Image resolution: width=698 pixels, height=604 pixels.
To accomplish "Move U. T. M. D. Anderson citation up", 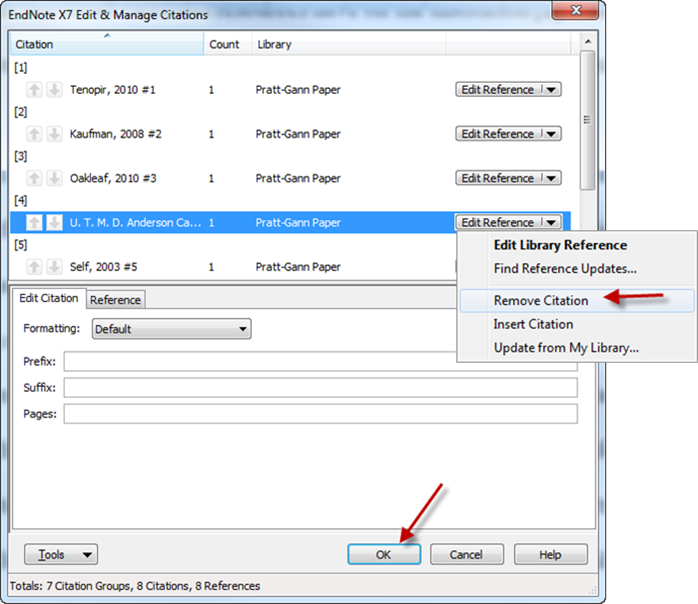I will (x=34, y=222).
